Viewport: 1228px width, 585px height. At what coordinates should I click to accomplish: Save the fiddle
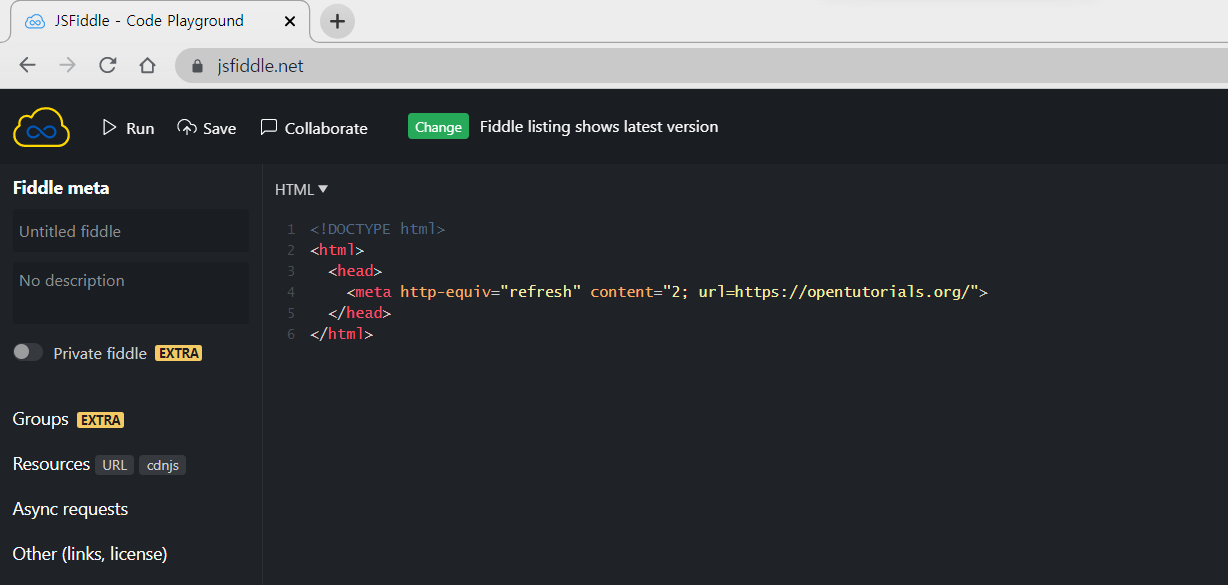coord(207,128)
